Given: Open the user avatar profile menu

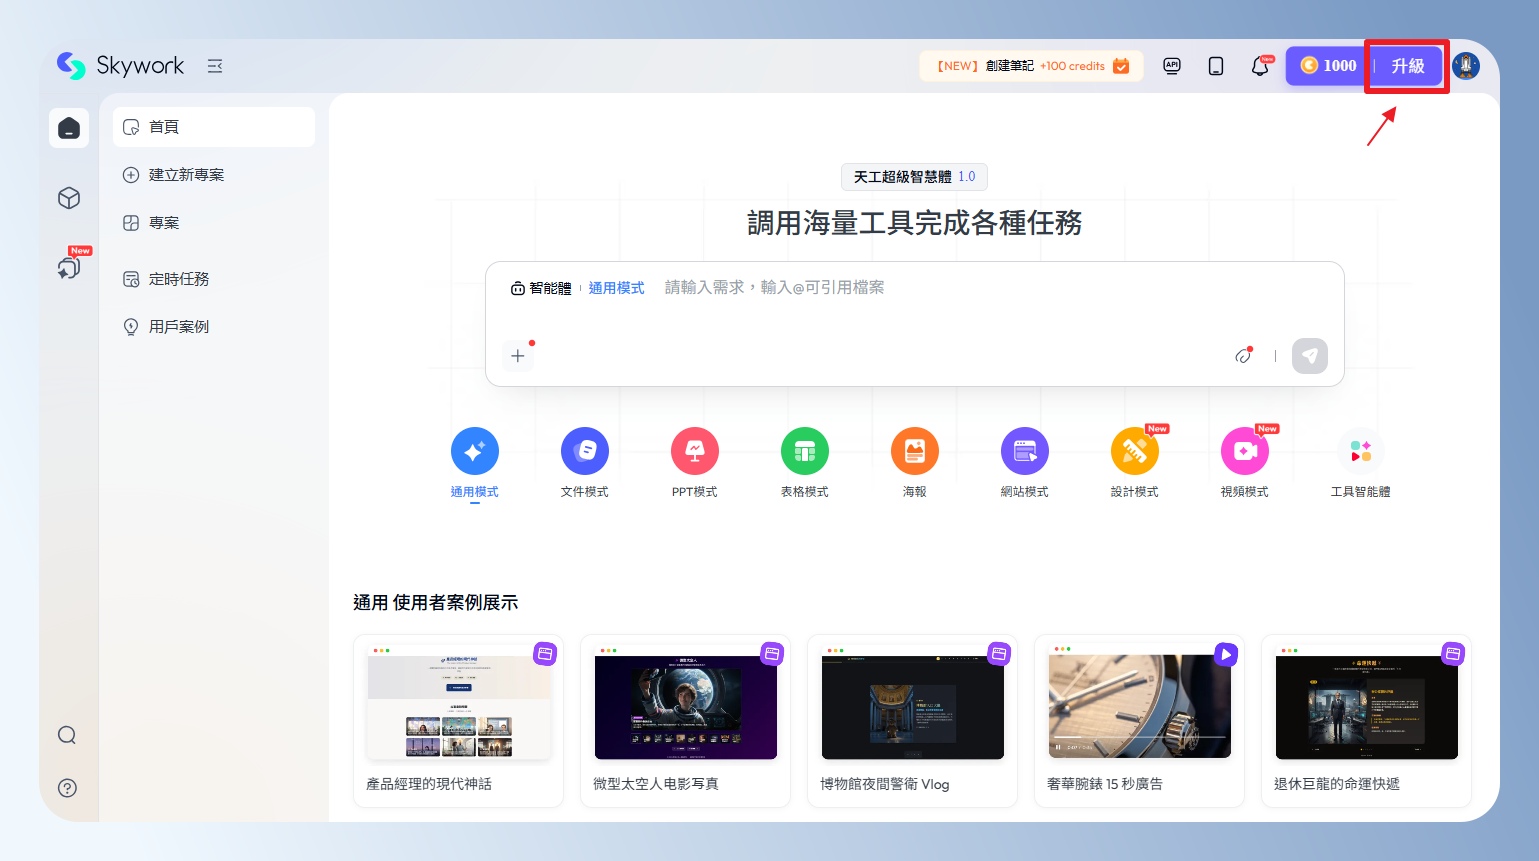Looking at the screenshot, I should click(1466, 66).
